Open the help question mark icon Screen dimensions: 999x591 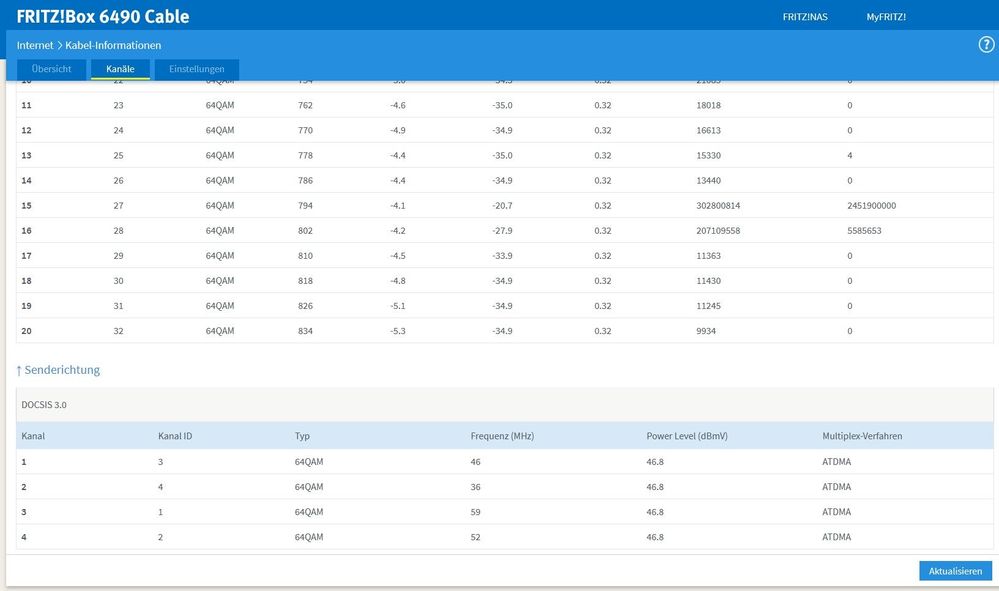pos(986,45)
